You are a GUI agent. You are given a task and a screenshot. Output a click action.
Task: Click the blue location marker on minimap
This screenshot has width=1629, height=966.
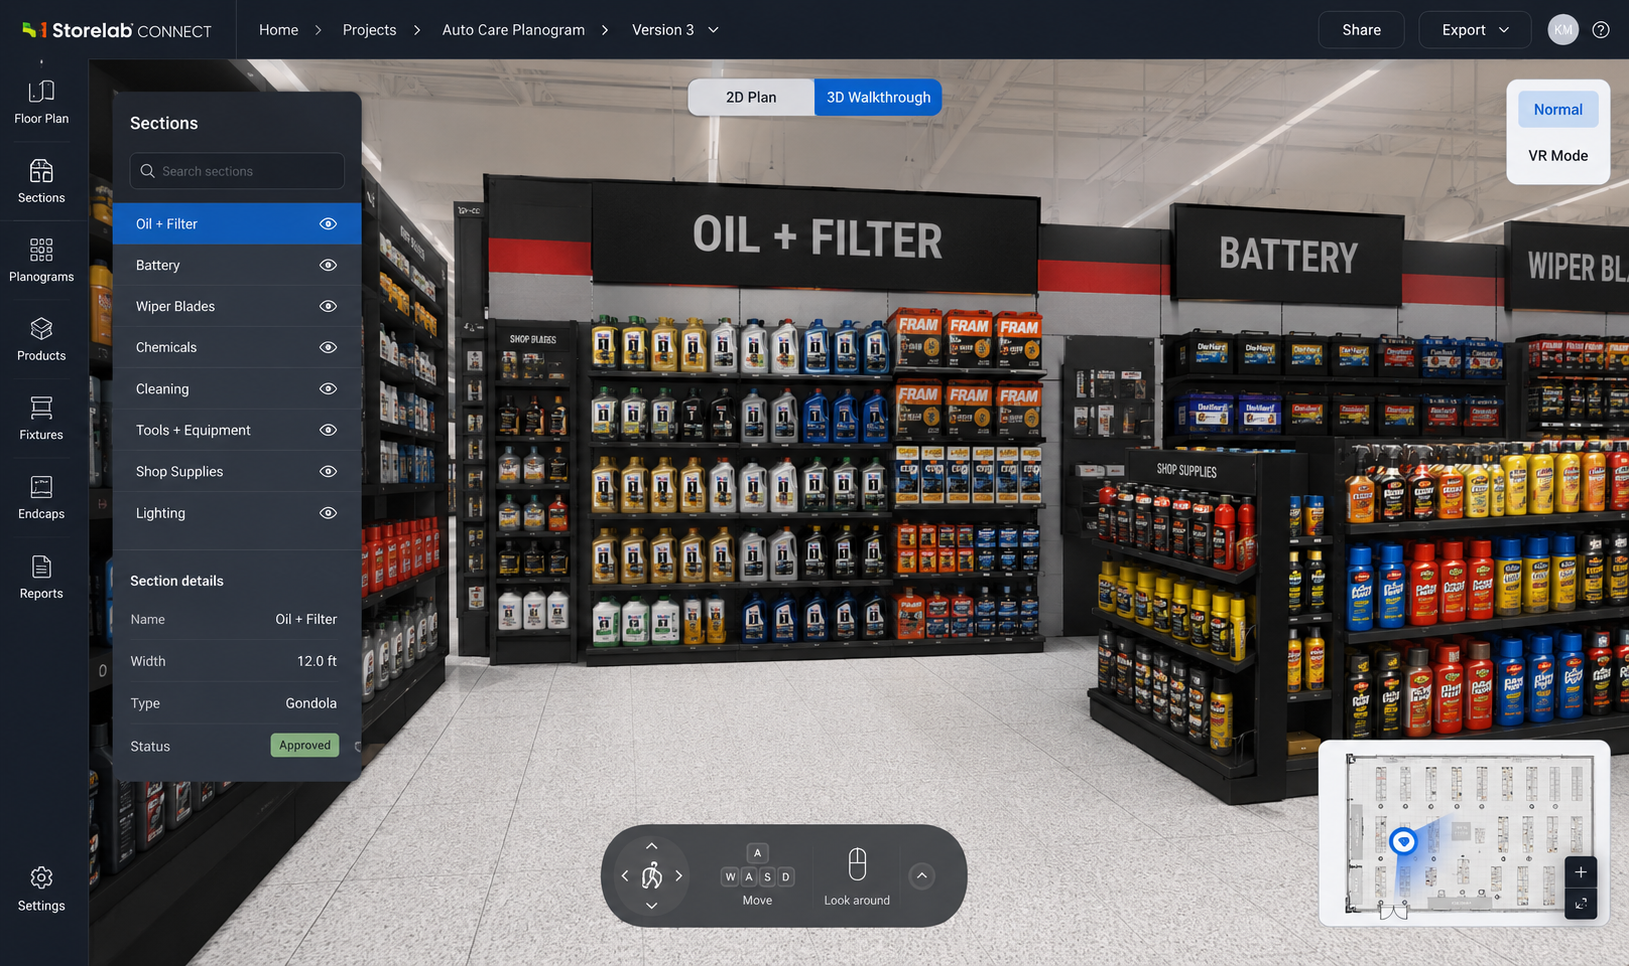tap(1403, 841)
